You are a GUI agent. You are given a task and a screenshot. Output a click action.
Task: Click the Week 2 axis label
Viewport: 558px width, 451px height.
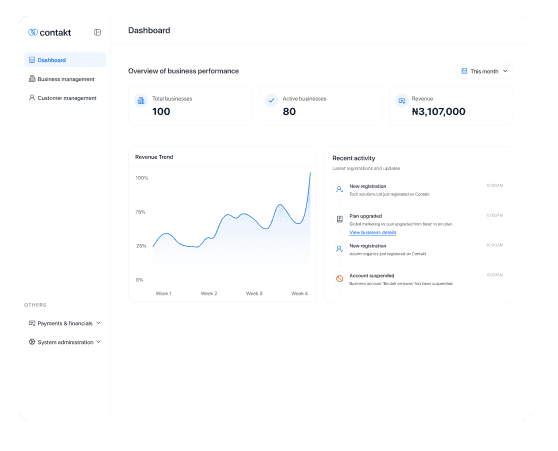(x=209, y=293)
